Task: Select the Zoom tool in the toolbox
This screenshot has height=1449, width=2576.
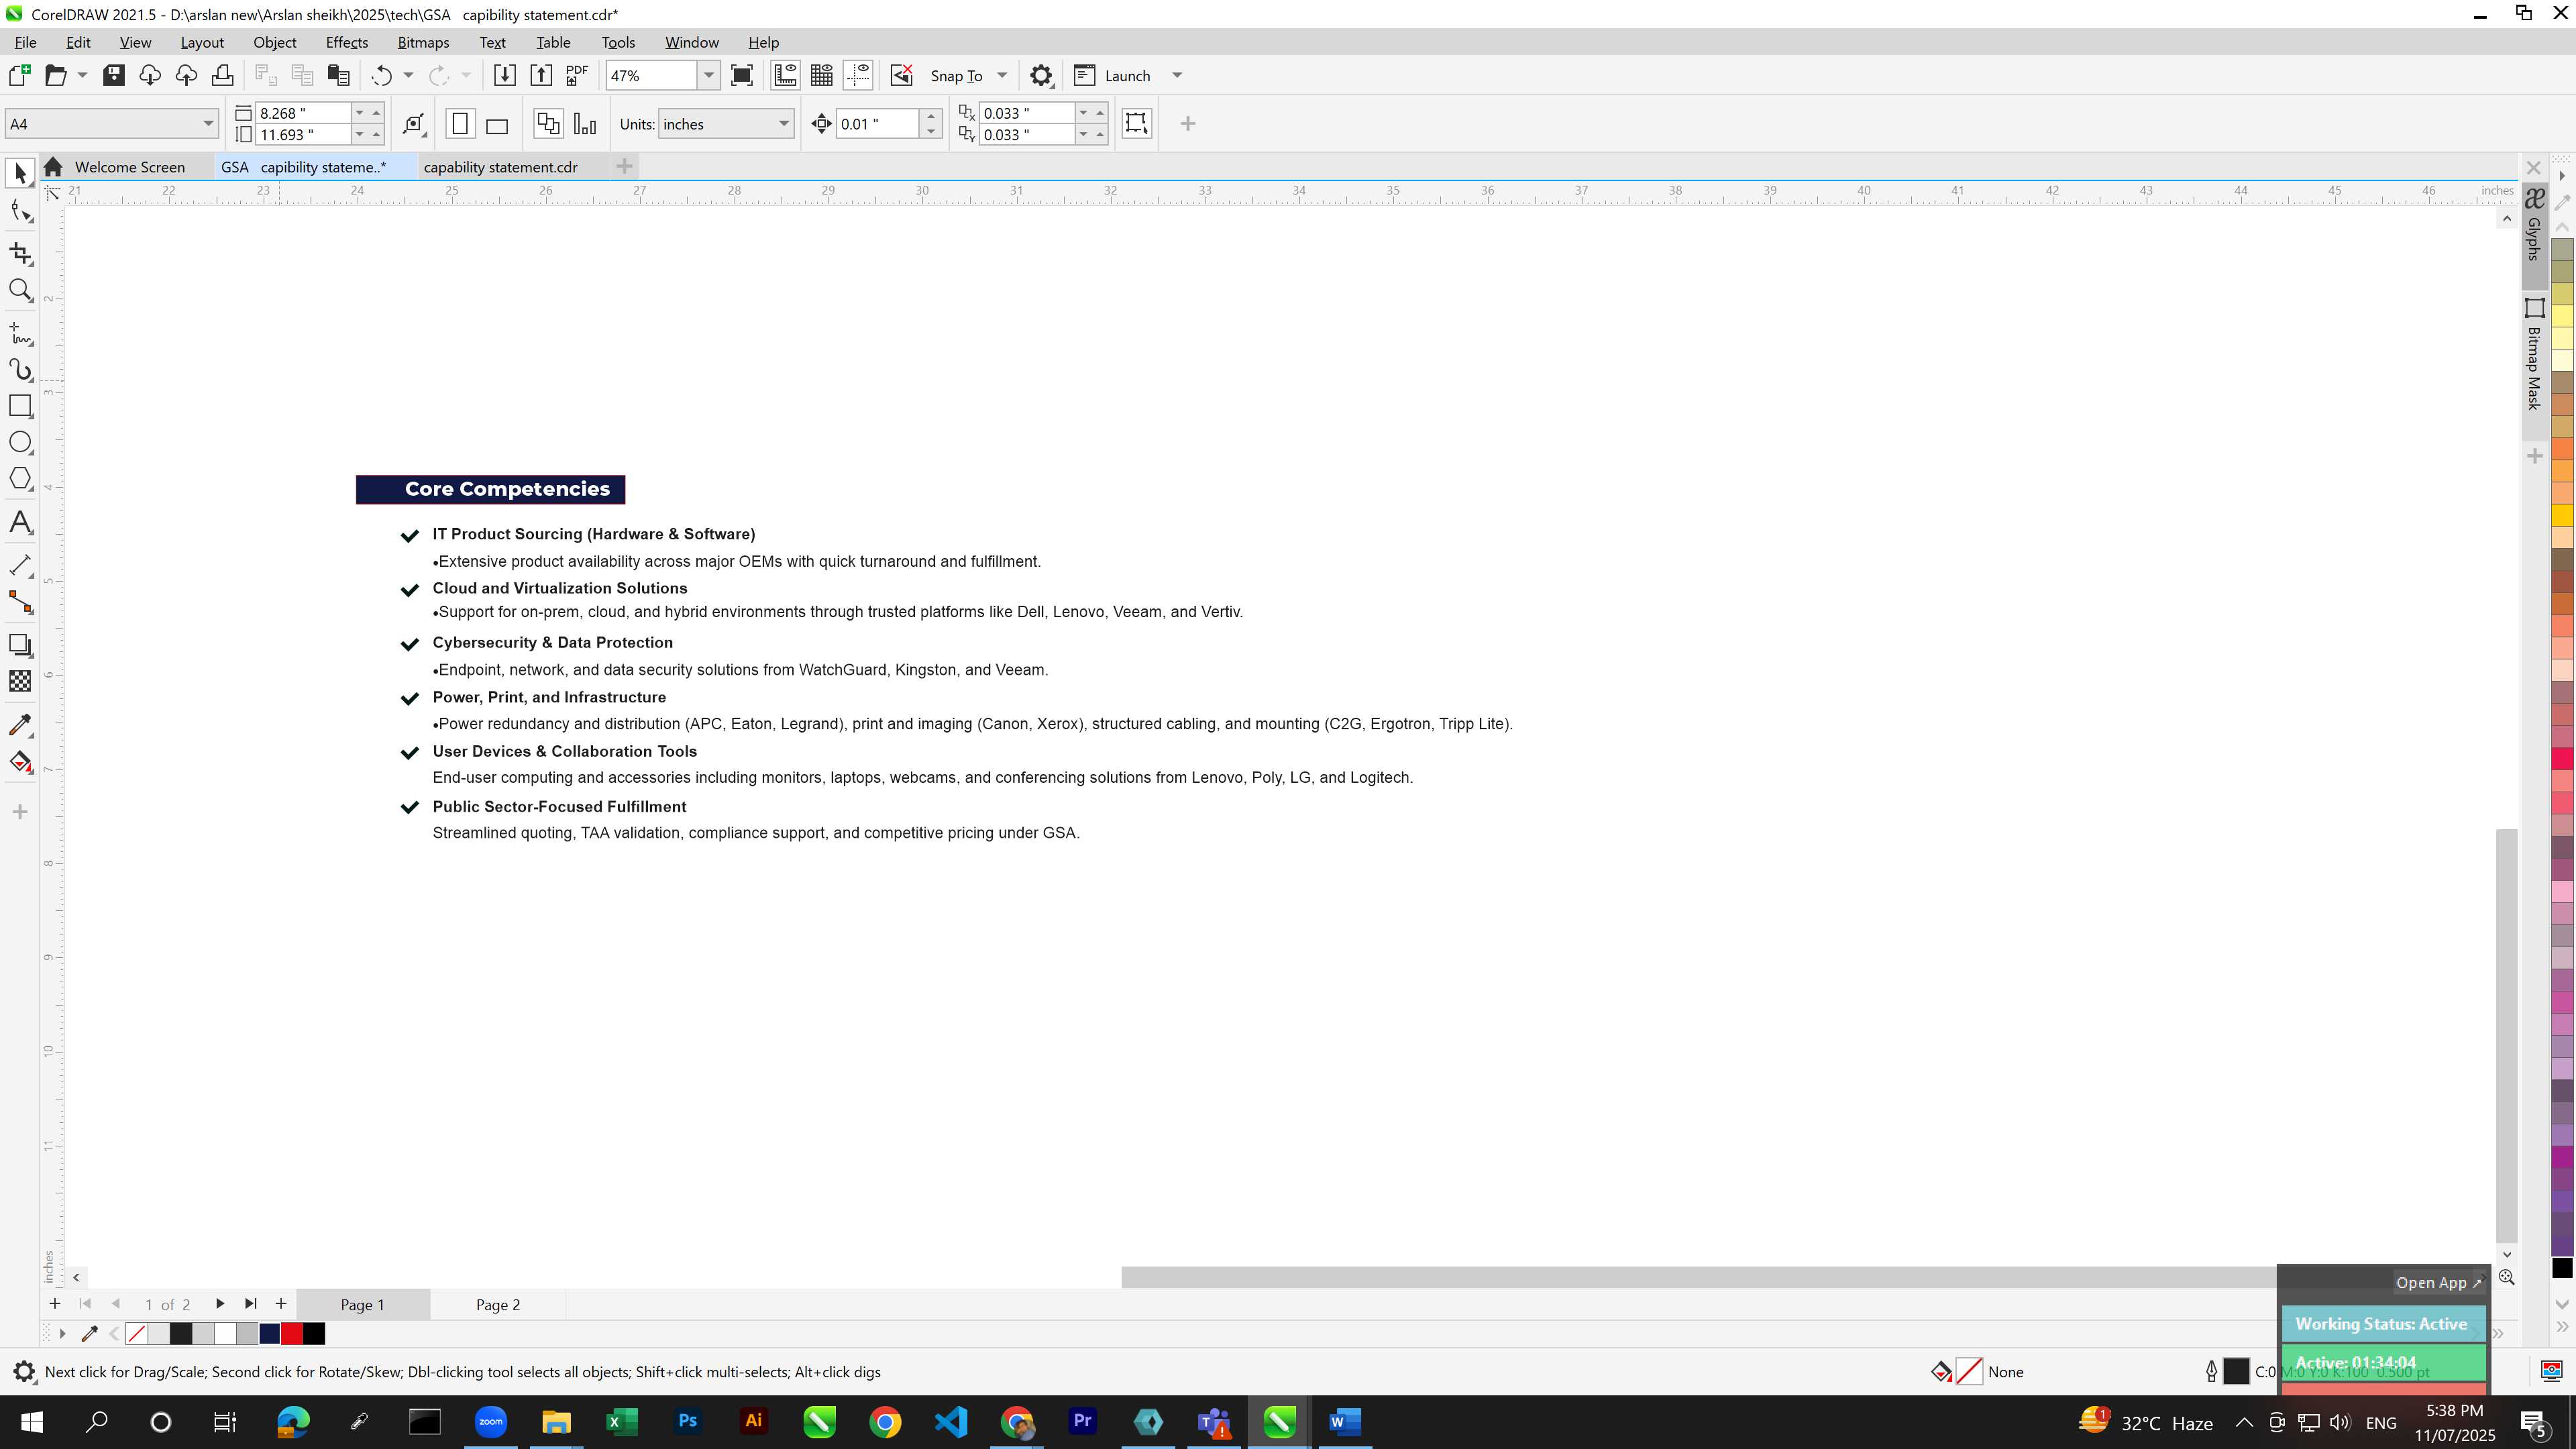Action: pos(20,290)
